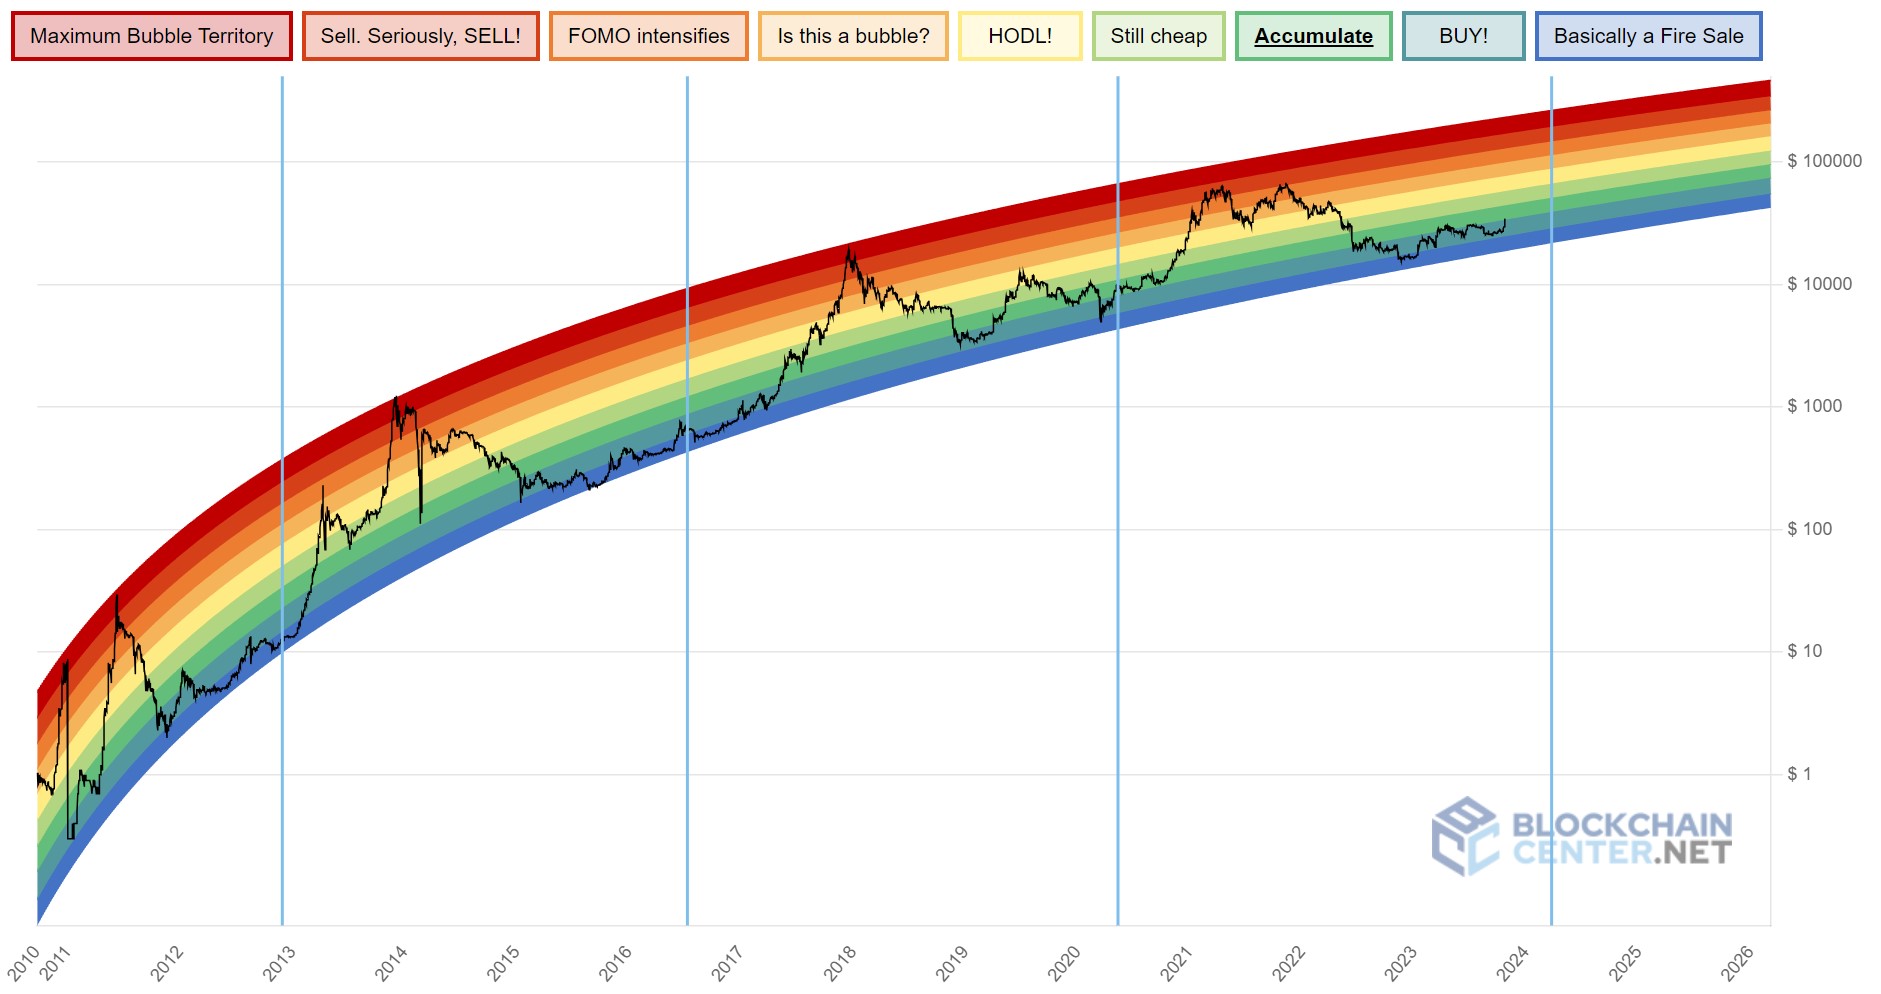Click the 2026 year label on x-axis

[x=1737, y=963]
